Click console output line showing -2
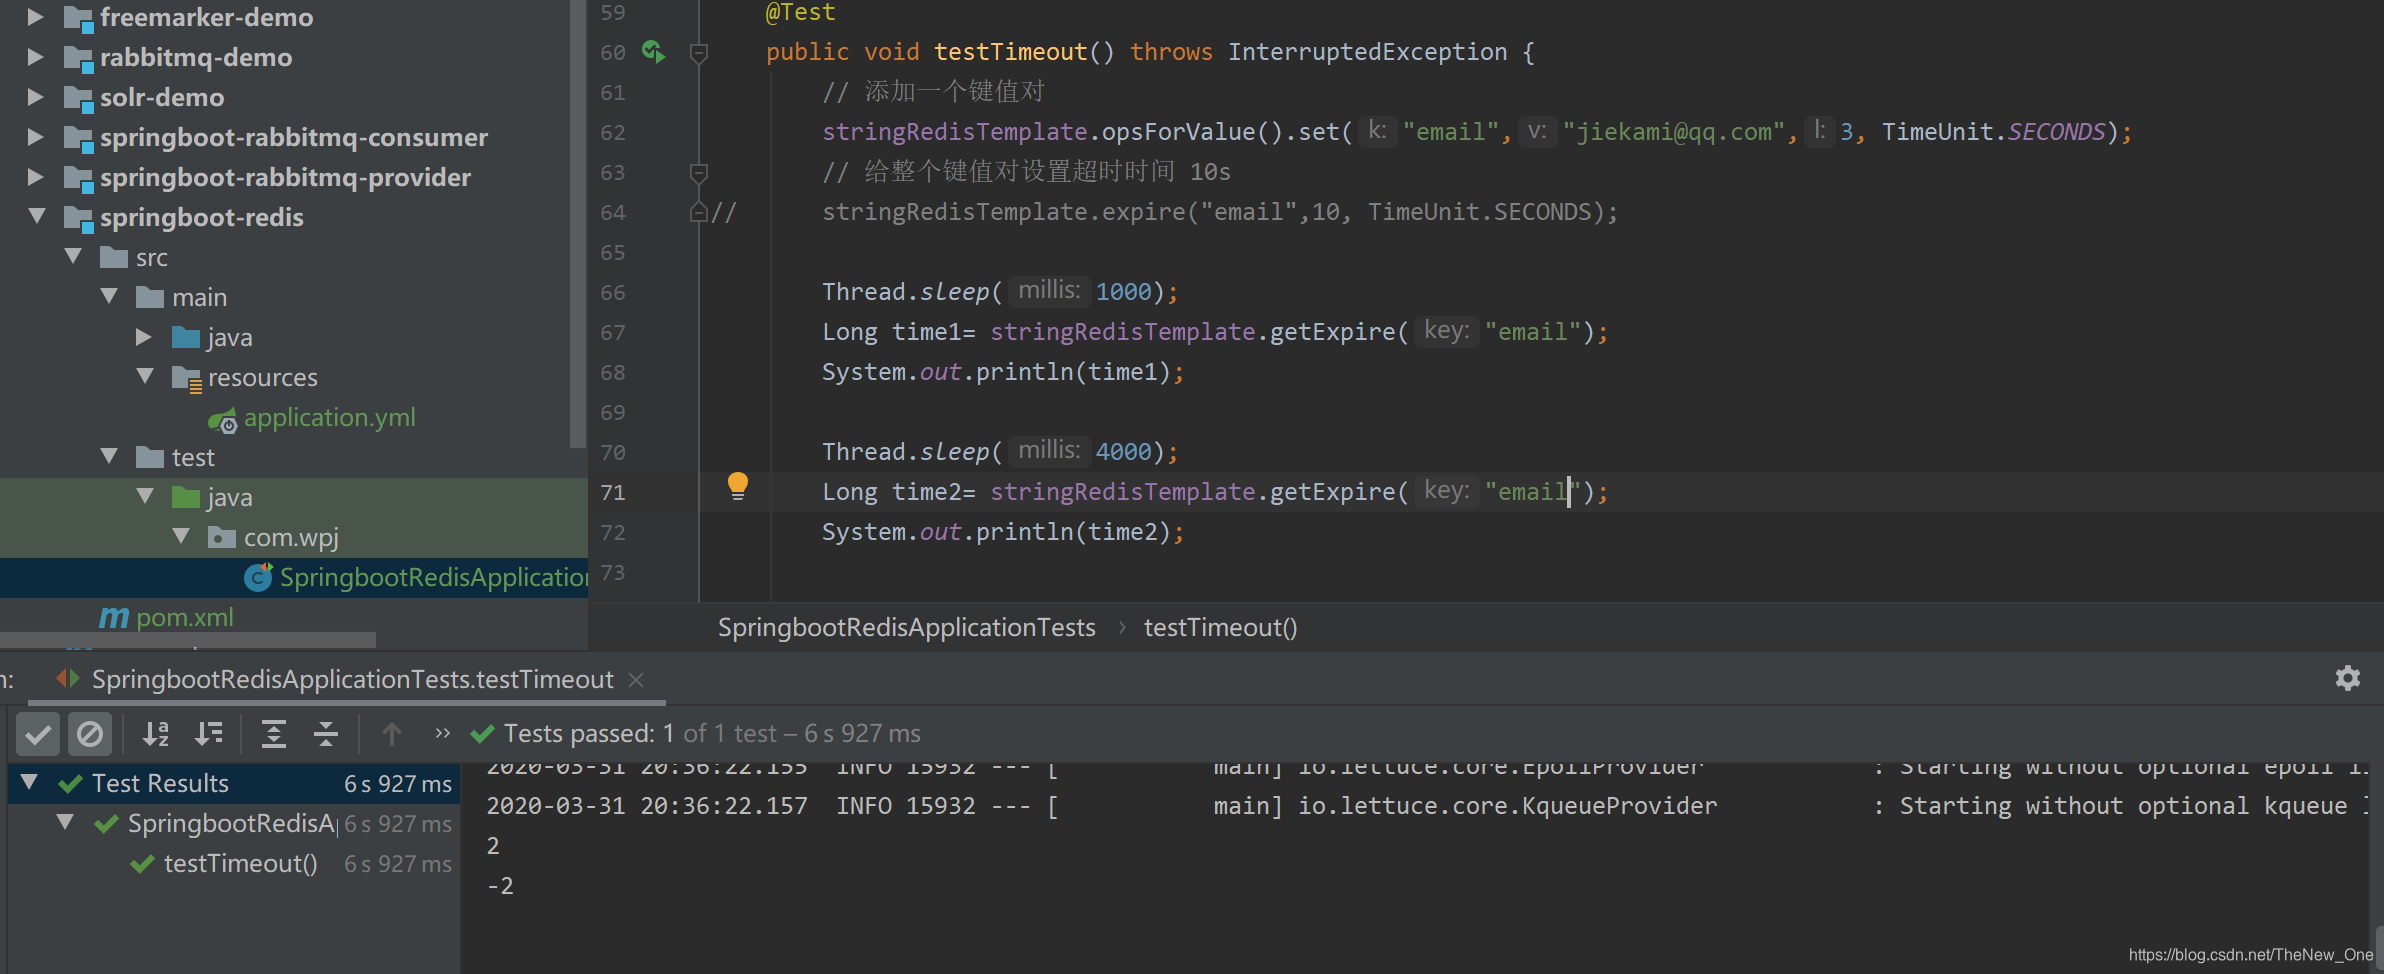2384x974 pixels. click(500, 886)
